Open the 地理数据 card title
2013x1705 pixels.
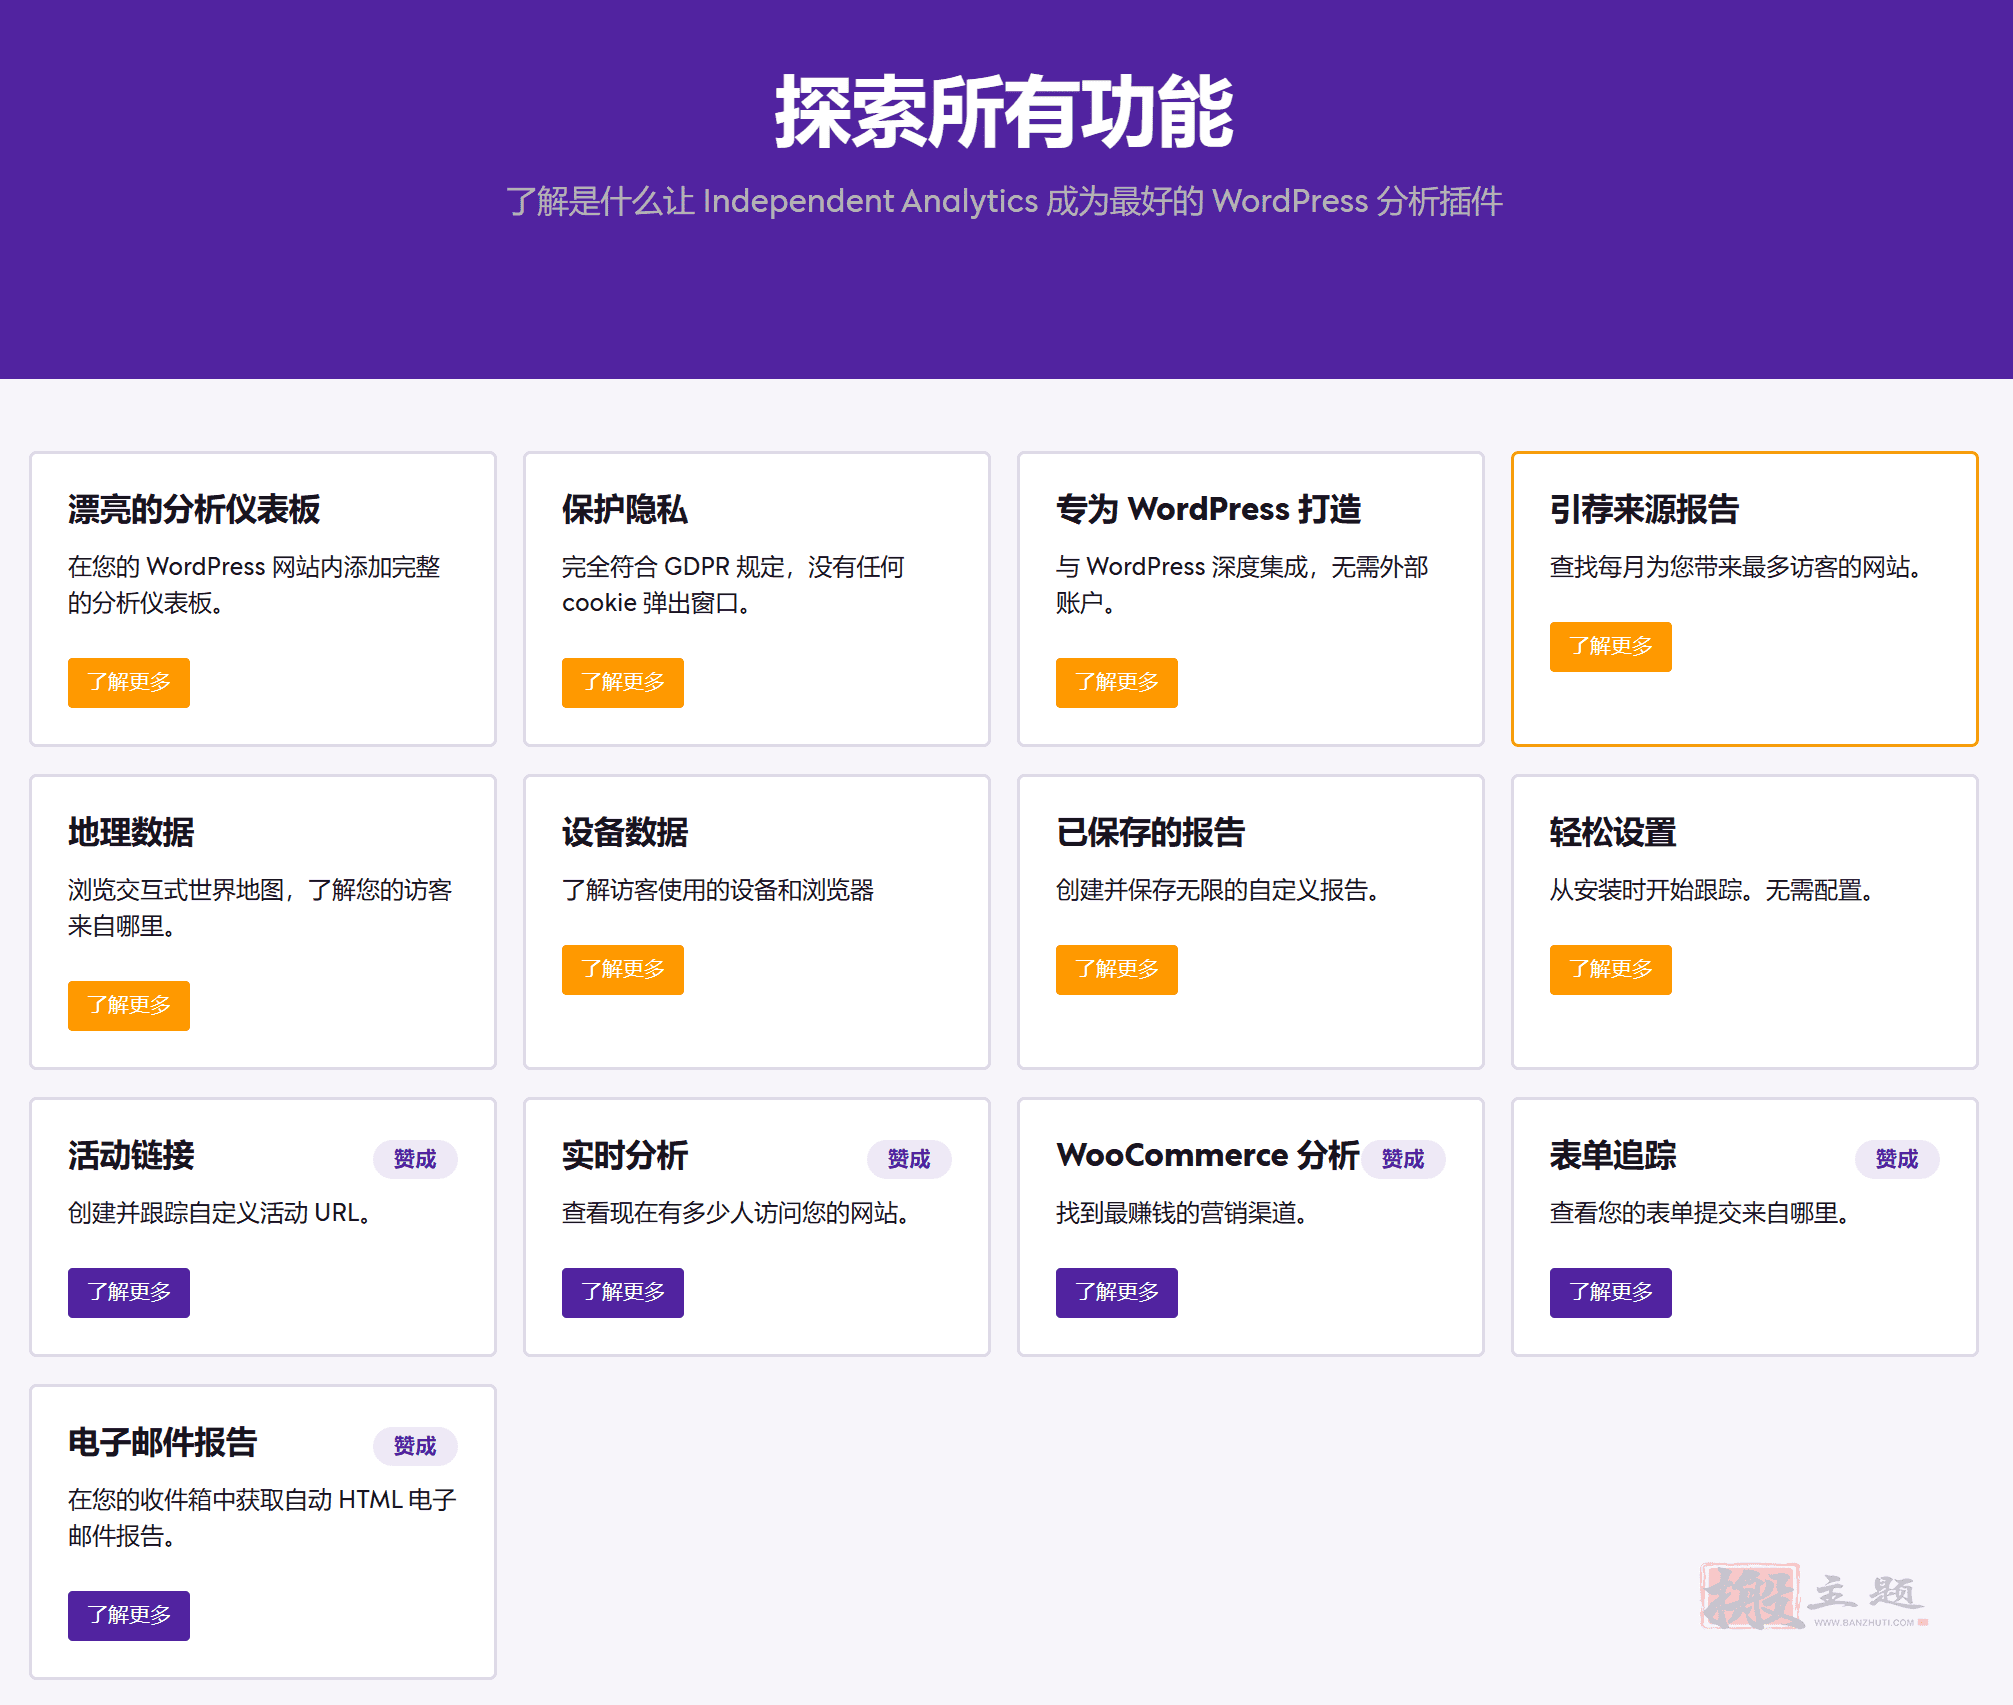click(131, 833)
